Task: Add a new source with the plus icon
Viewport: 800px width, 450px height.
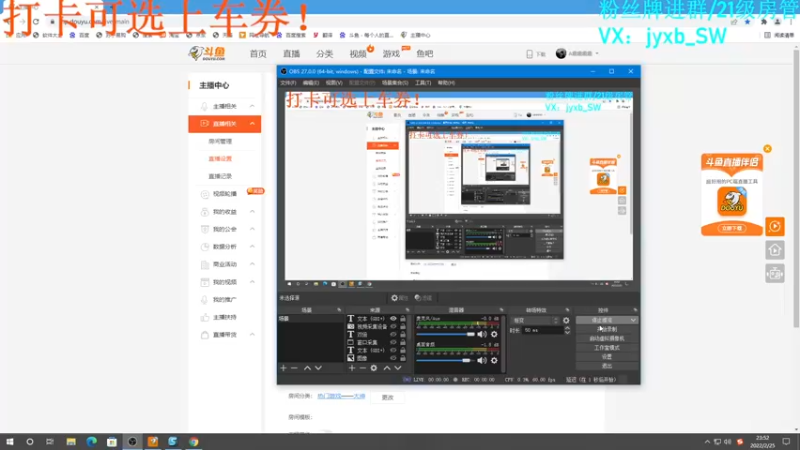Action: [352, 368]
